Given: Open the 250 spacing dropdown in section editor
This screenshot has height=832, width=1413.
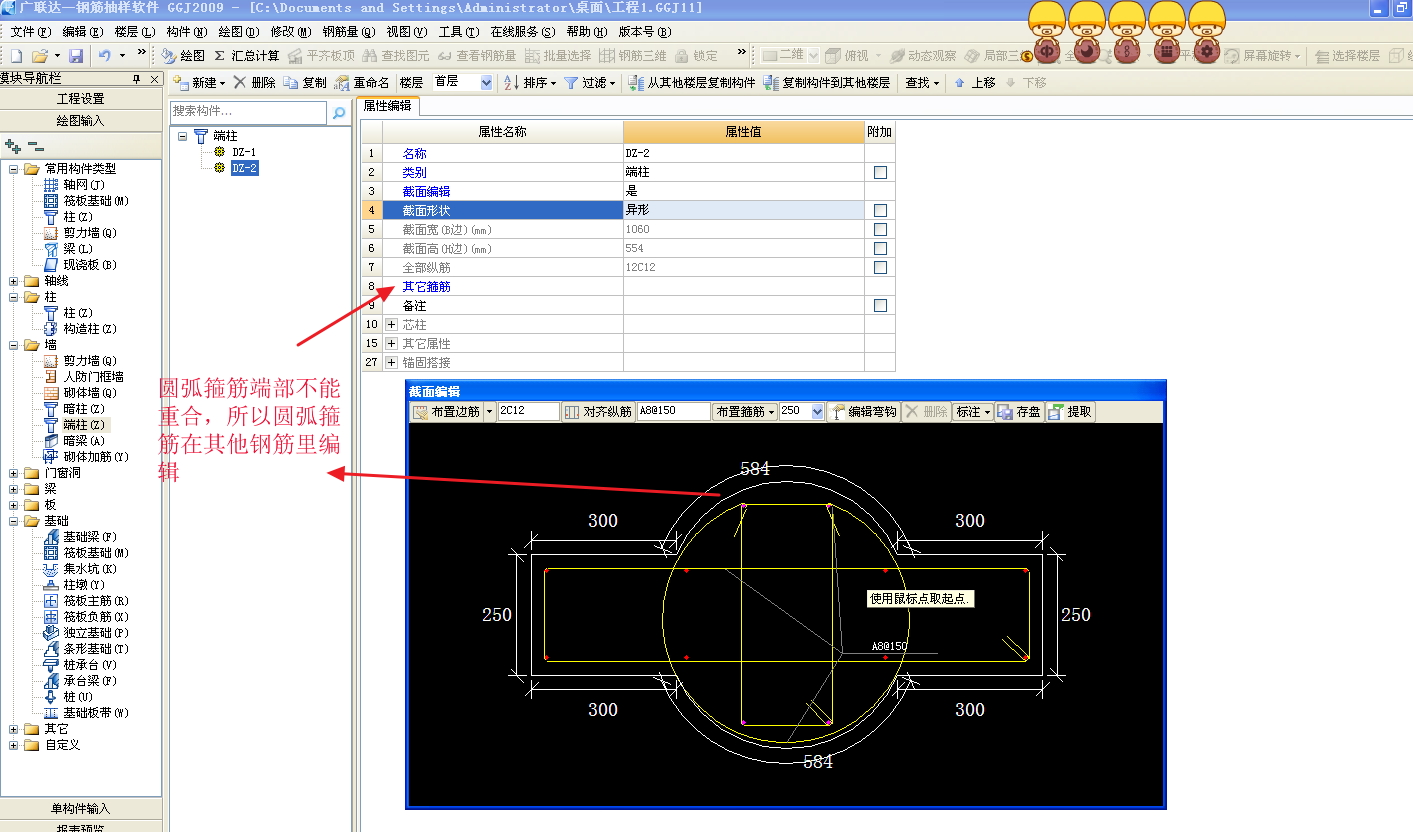Looking at the screenshot, I should tap(818, 411).
